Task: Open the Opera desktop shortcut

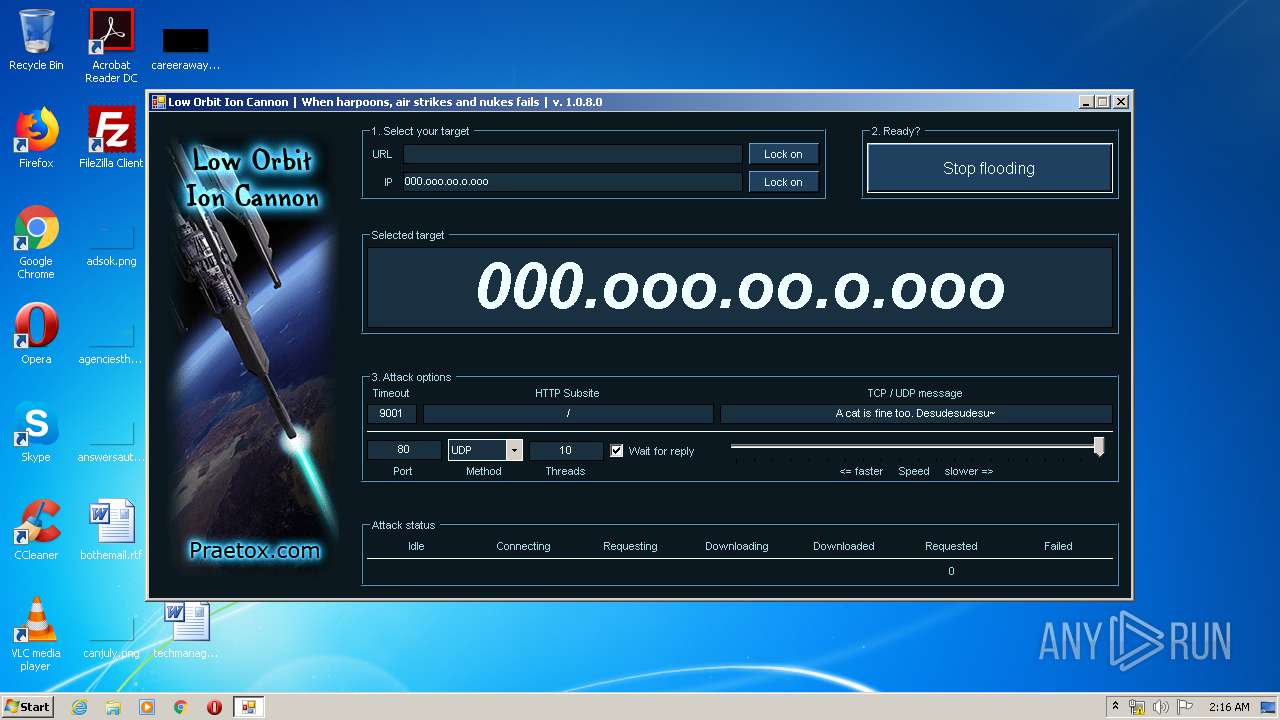Action: coord(36,334)
